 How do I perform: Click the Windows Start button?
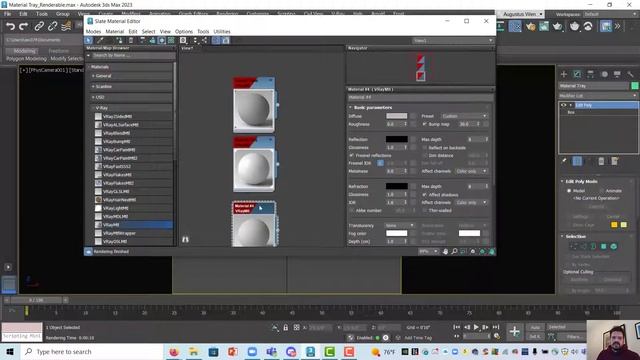pos(10,352)
